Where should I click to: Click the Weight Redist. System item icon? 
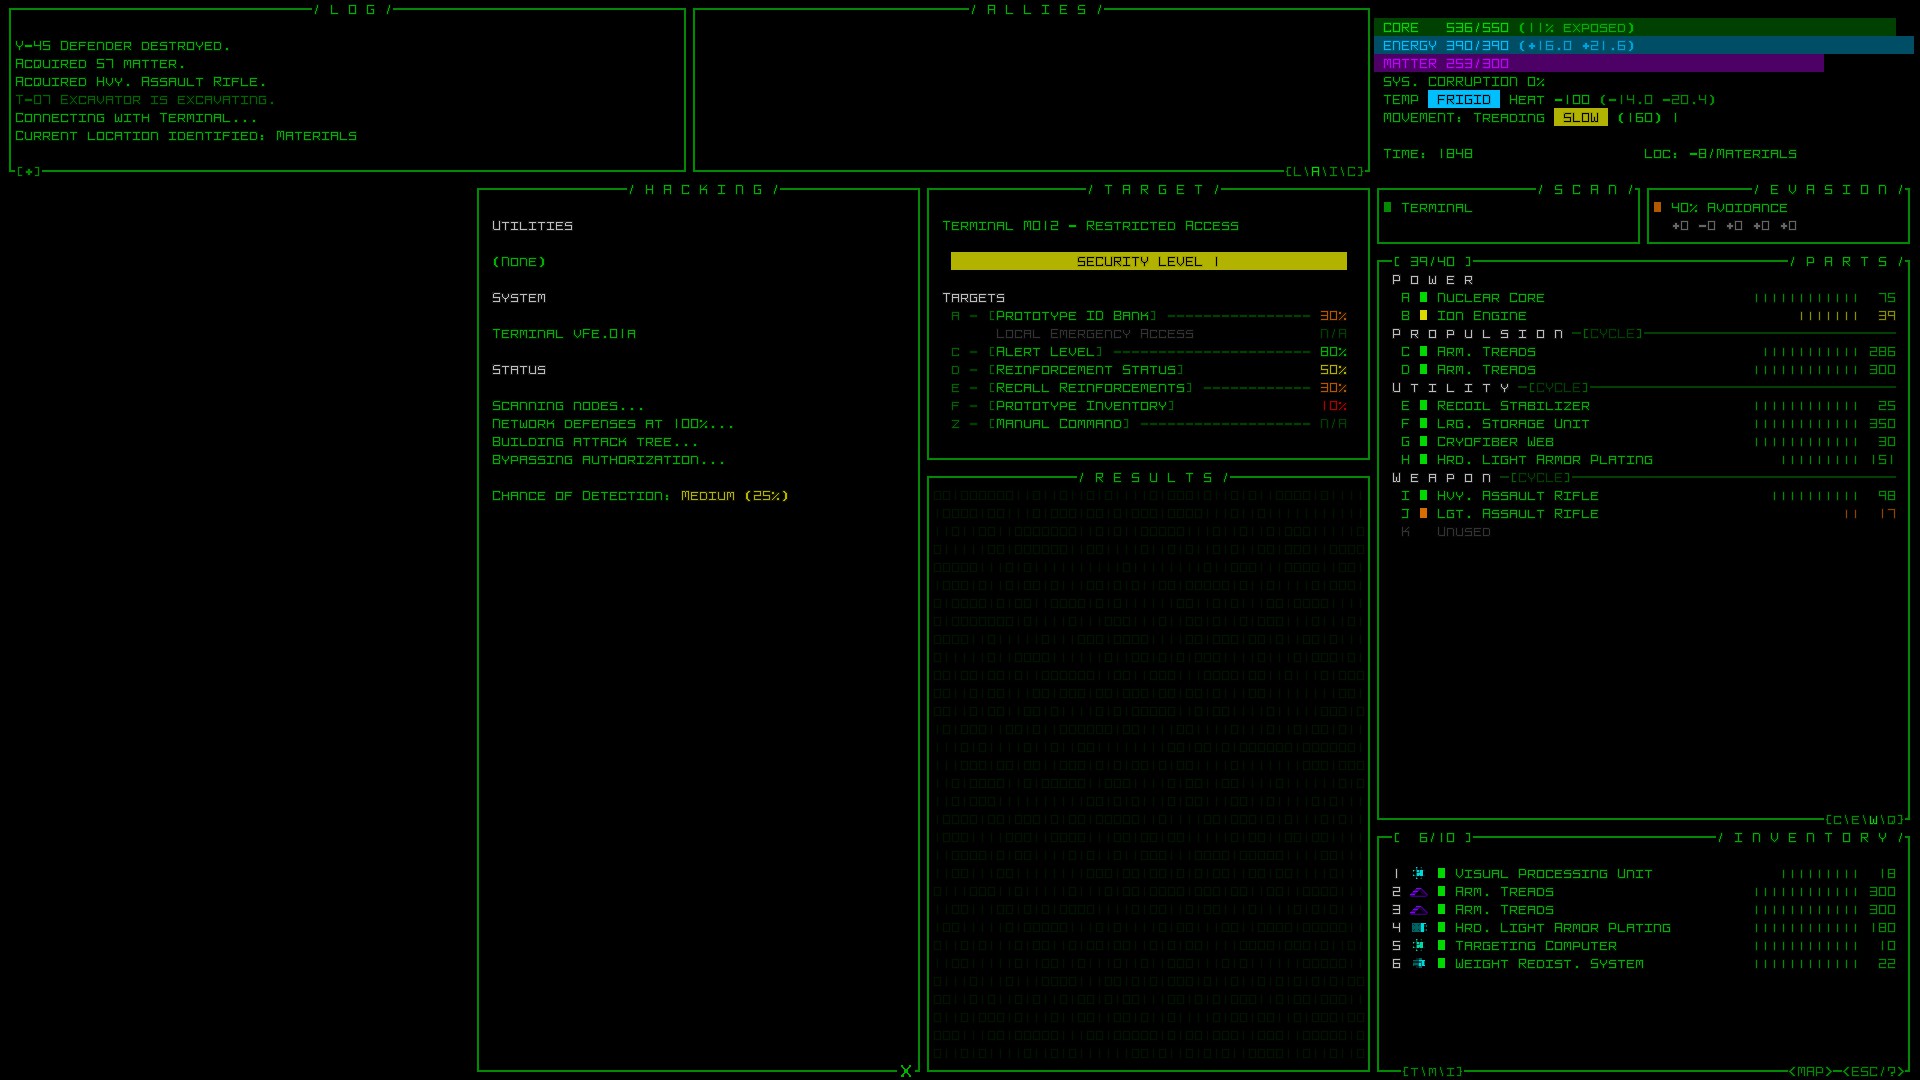1418,964
